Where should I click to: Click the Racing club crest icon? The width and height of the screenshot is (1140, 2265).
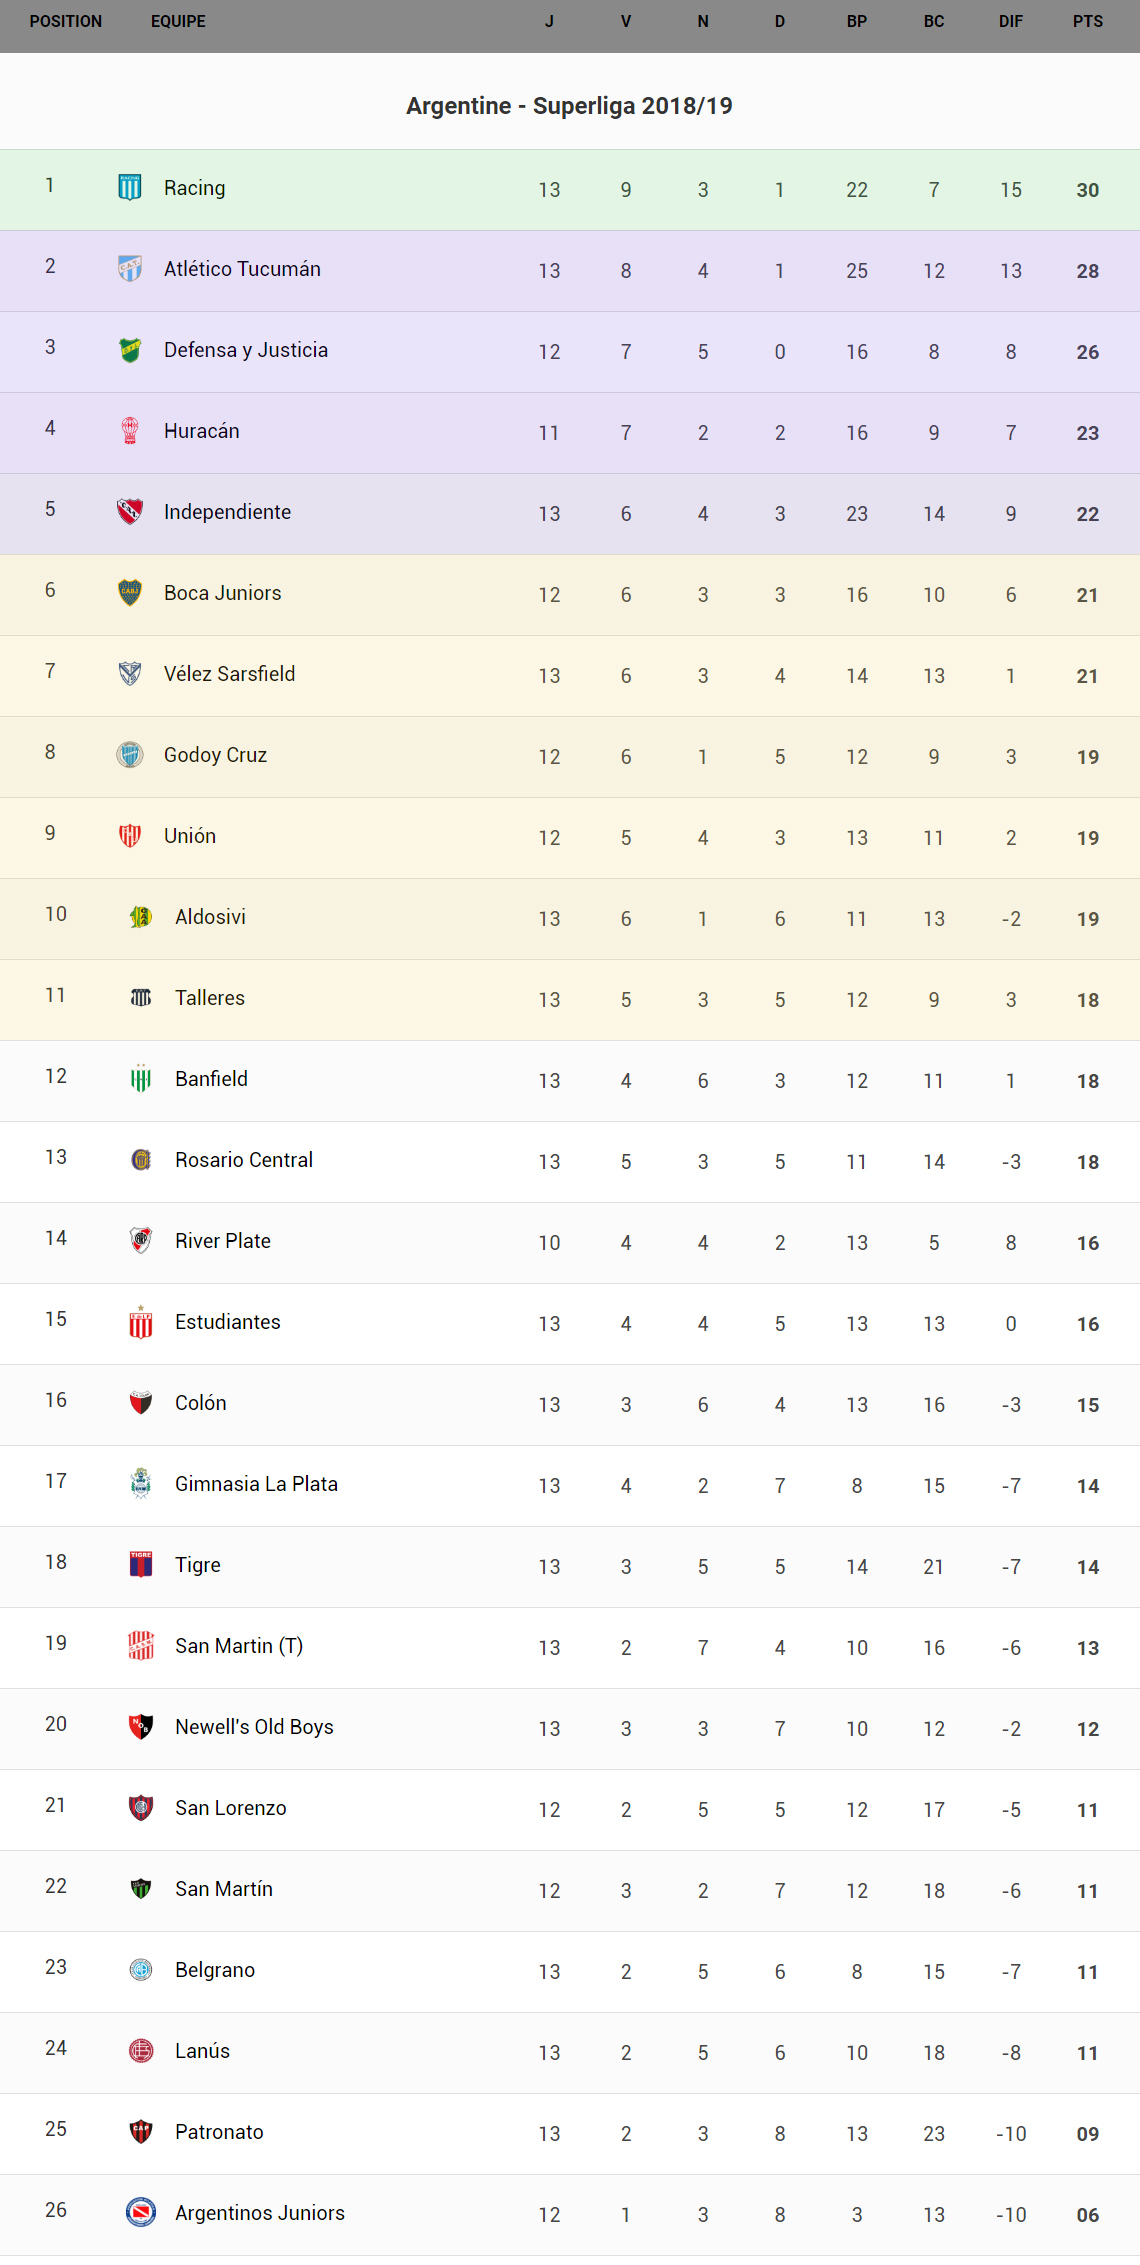pyautogui.click(x=130, y=187)
